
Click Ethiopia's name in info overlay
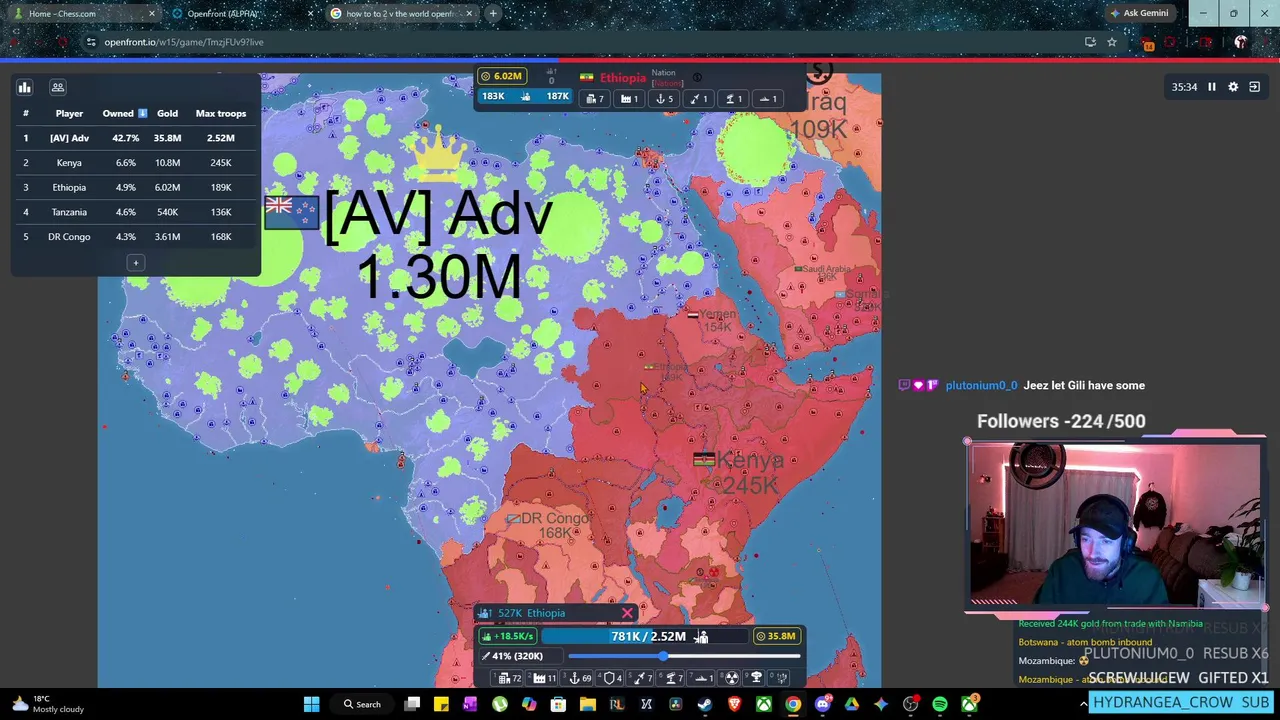click(x=623, y=78)
